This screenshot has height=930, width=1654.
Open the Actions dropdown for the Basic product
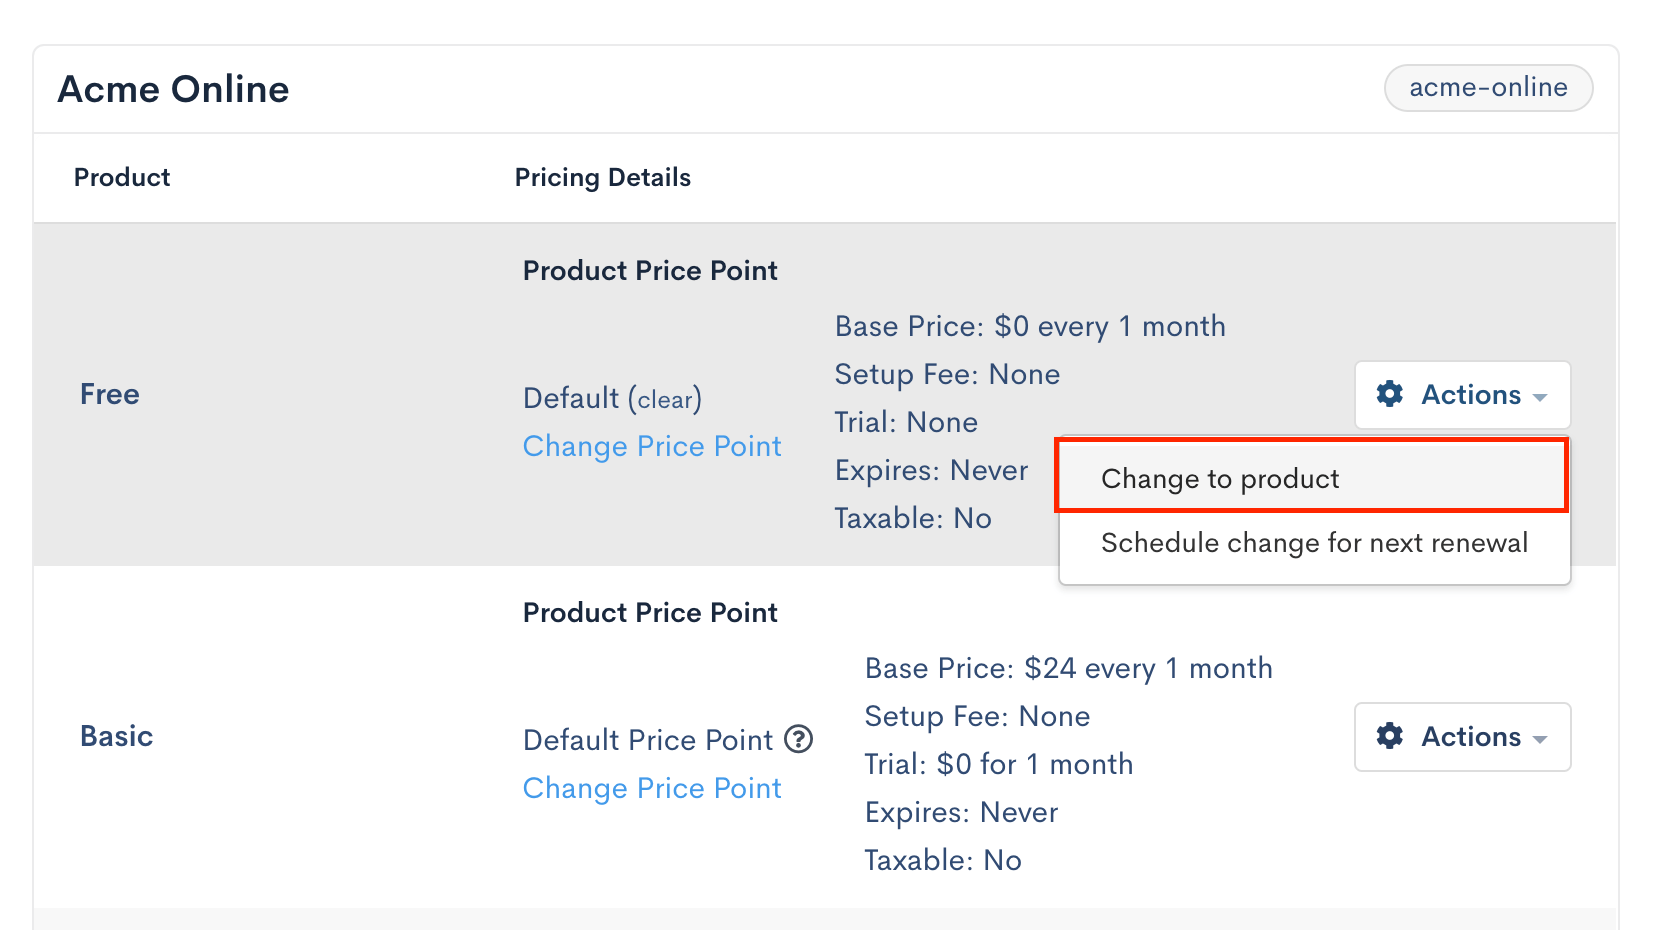[1462, 737]
